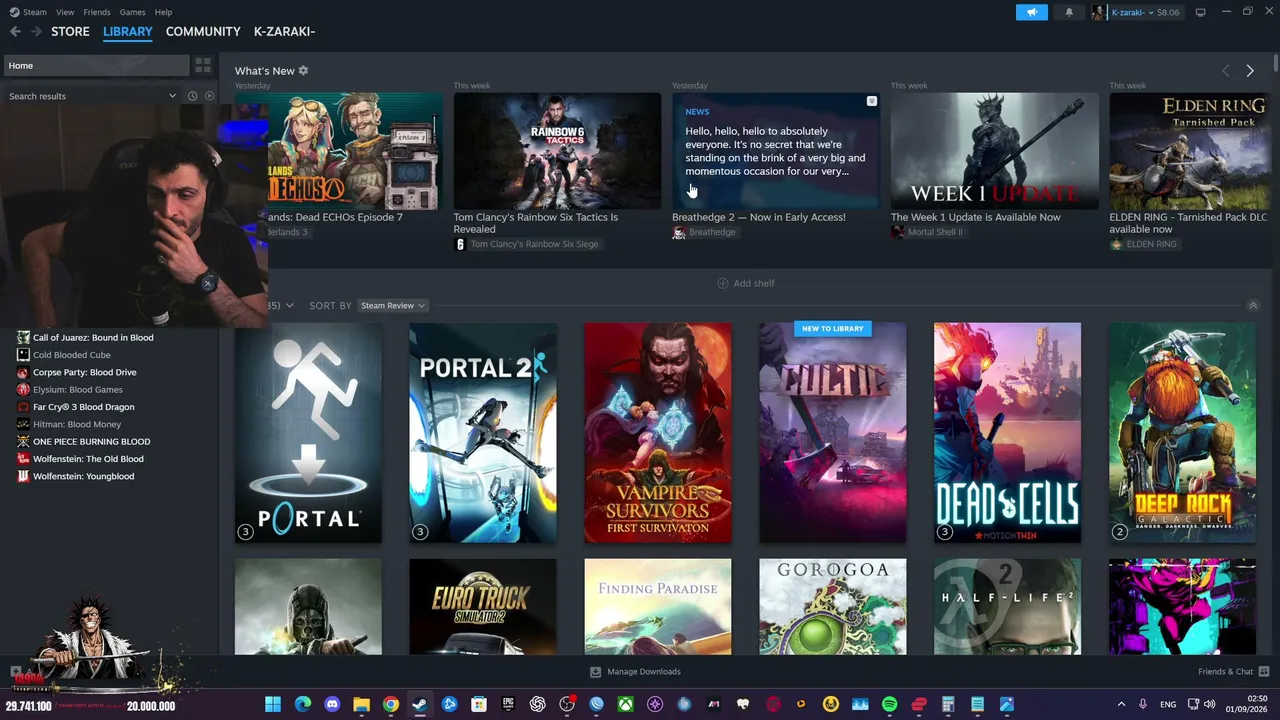Show hidden system tray icons
Viewport: 1280px width, 720px height.
1121,705
